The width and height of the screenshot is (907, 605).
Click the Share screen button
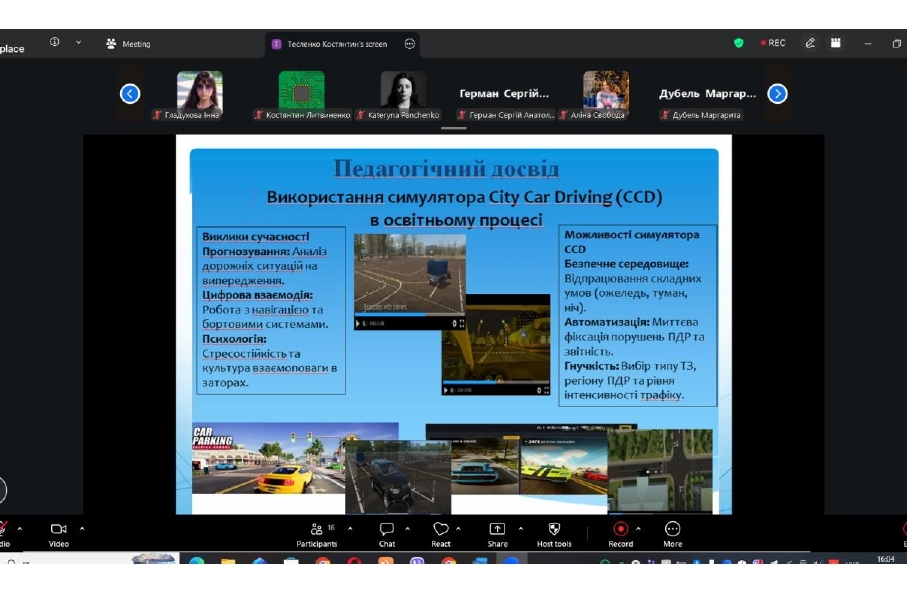tap(497, 534)
